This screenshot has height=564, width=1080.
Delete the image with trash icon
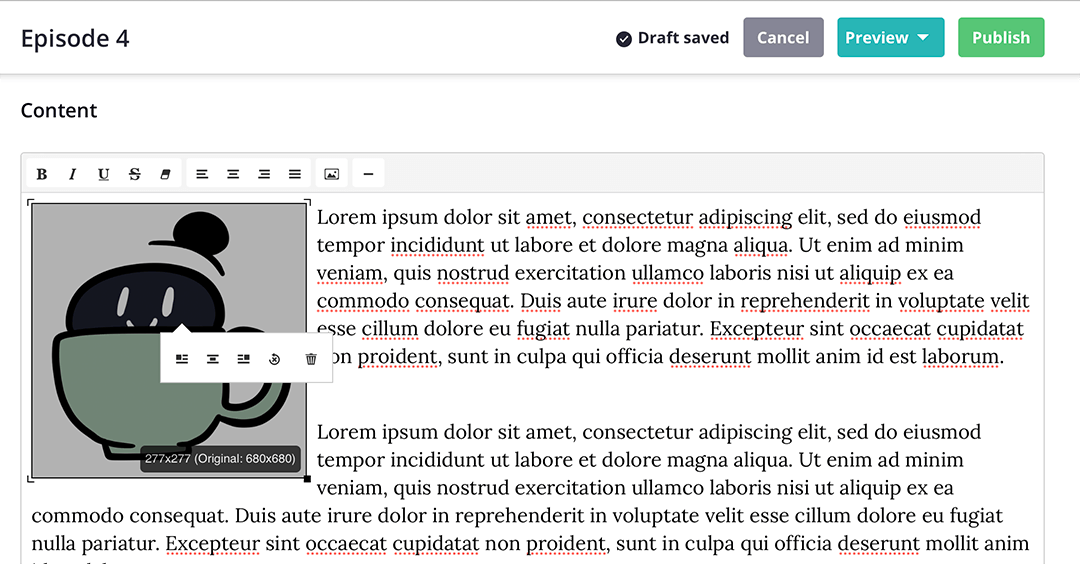[x=311, y=359]
